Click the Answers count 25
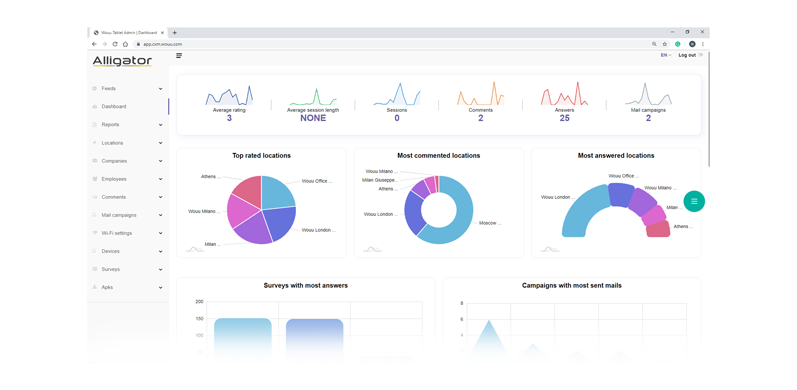This screenshot has width=797, height=390. click(564, 118)
